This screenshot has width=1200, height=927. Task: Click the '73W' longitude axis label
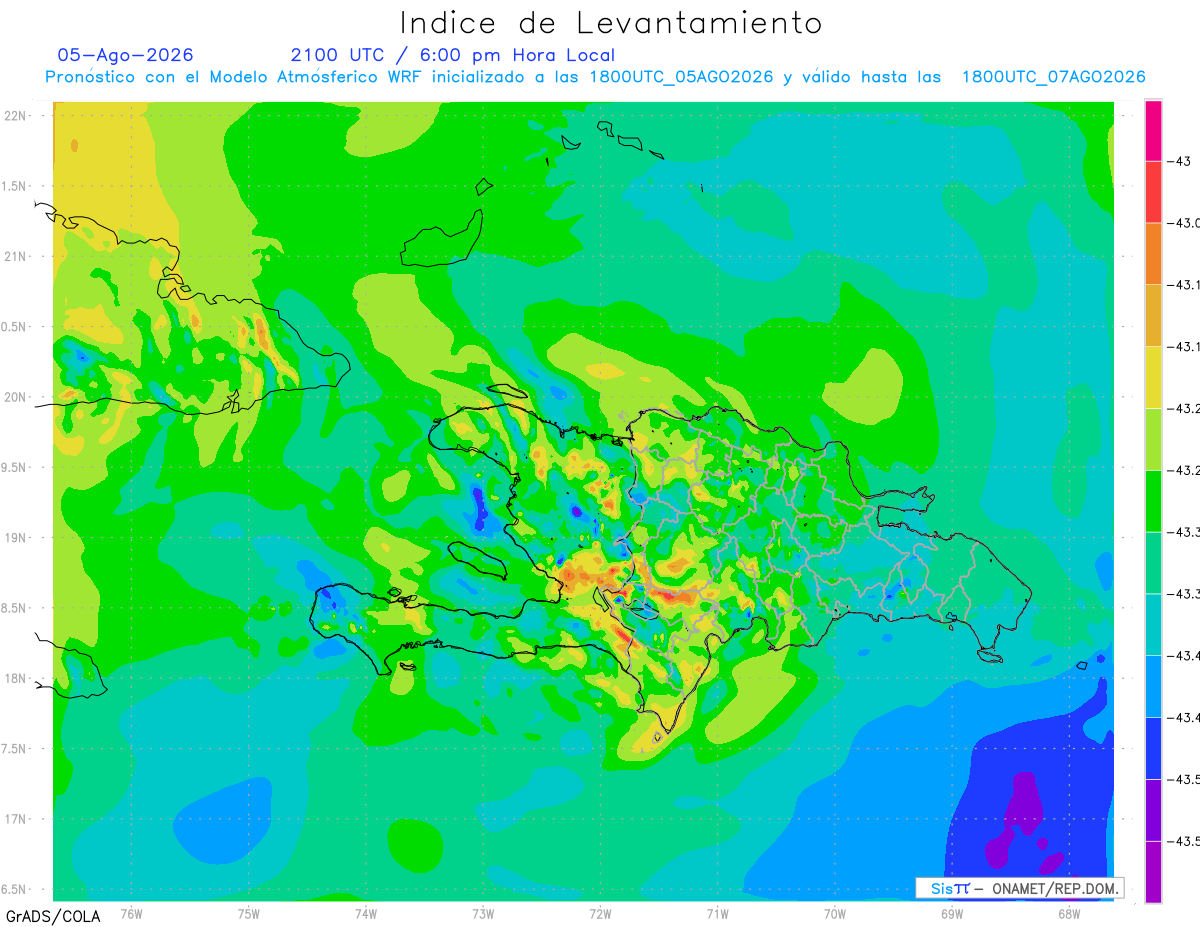(x=483, y=913)
